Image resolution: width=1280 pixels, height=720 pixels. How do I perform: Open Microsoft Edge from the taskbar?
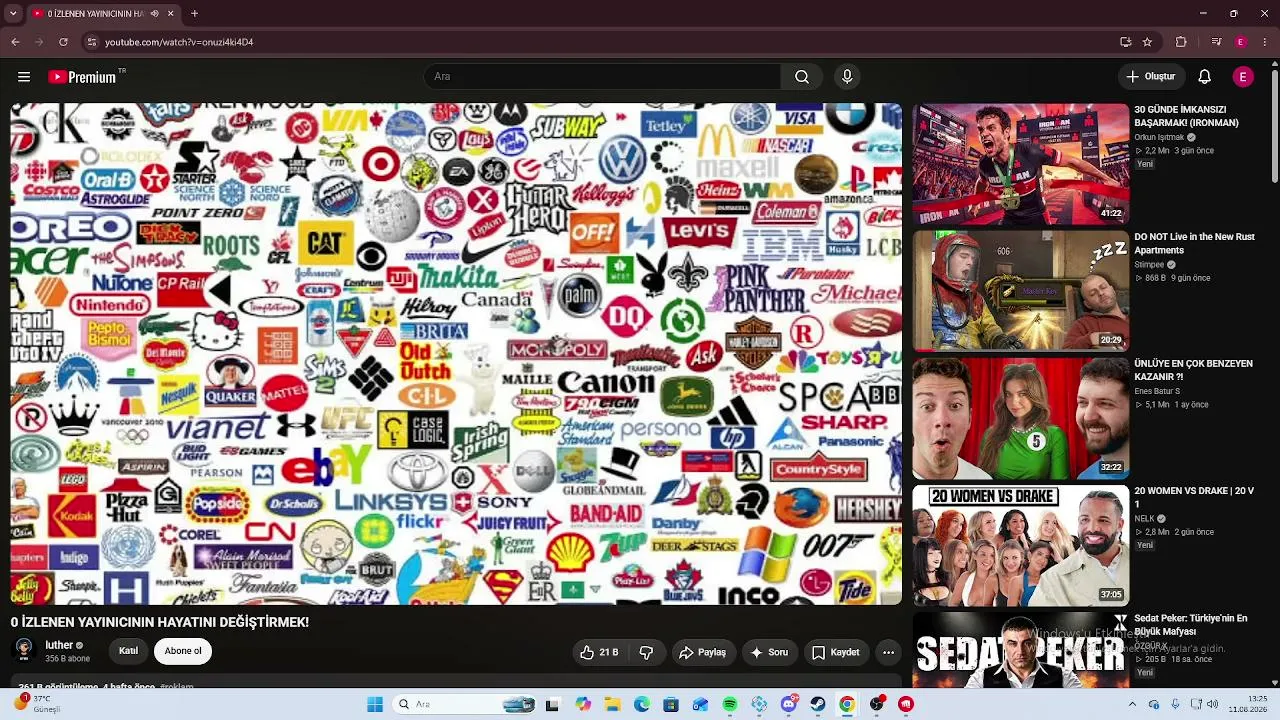642,704
